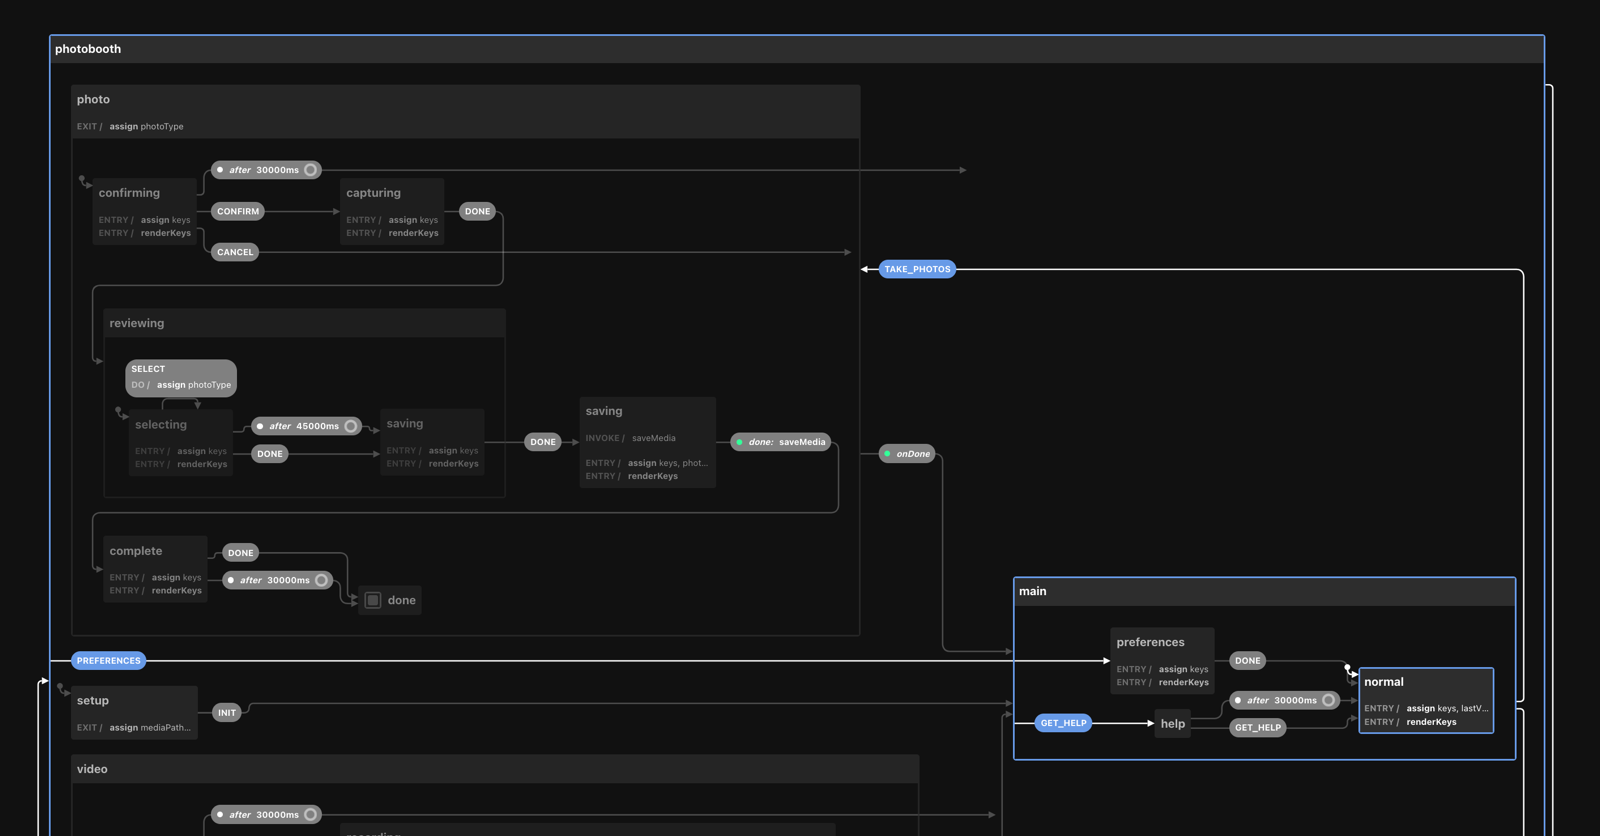This screenshot has height=836, width=1600.
Task: Select the blue TAKE_PHOTOS event label
Action: [917, 269]
